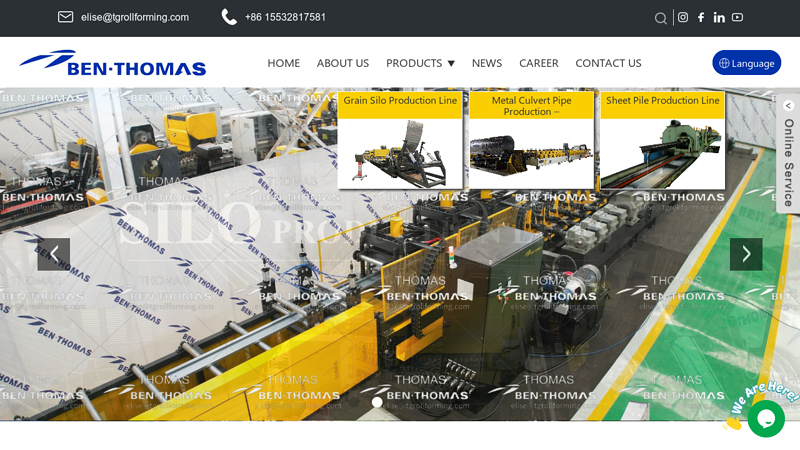The height and width of the screenshot is (450, 800).
Task: Click the phone handset icon
Action: point(229,17)
